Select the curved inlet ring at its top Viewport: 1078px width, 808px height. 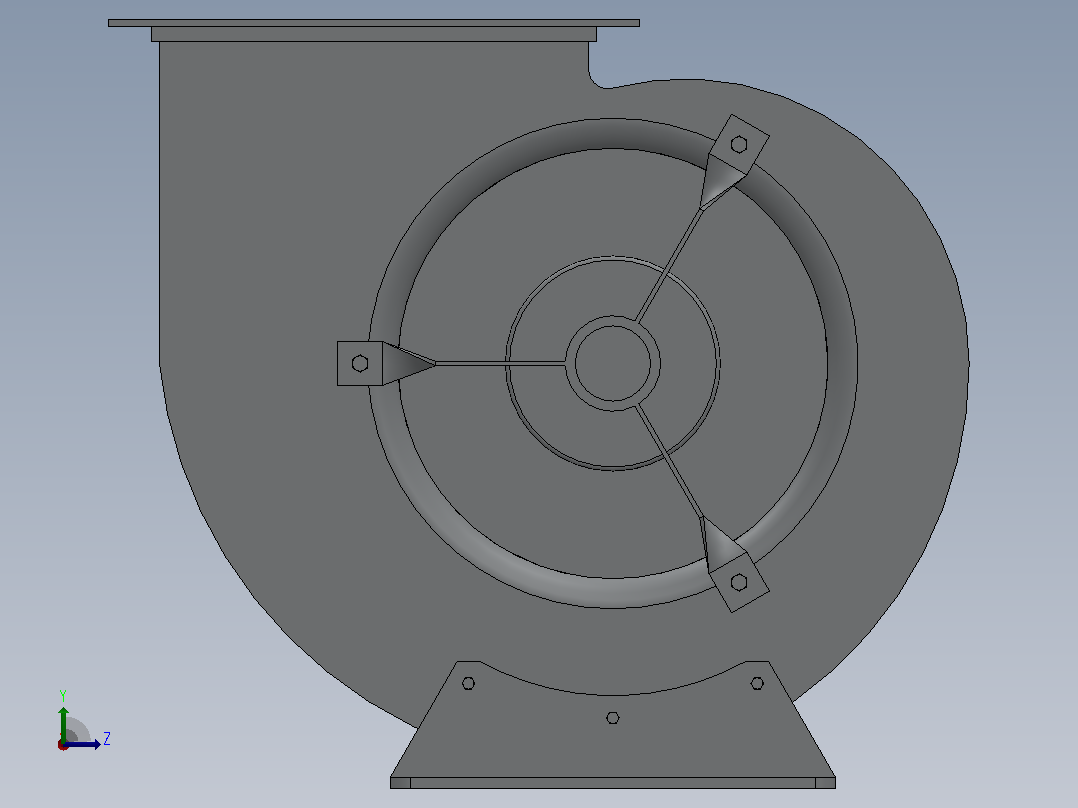pos(613,133)
